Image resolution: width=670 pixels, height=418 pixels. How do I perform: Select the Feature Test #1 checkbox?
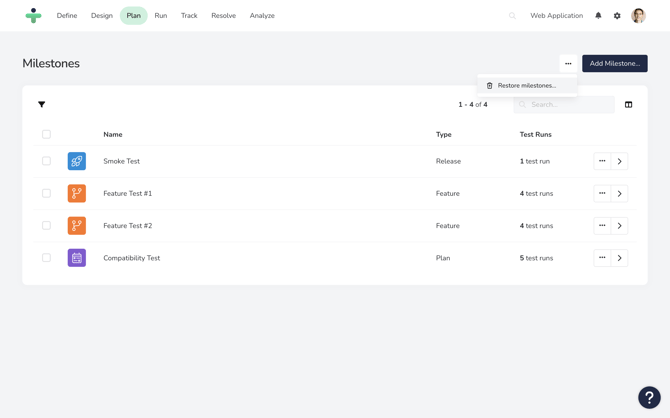46,193
